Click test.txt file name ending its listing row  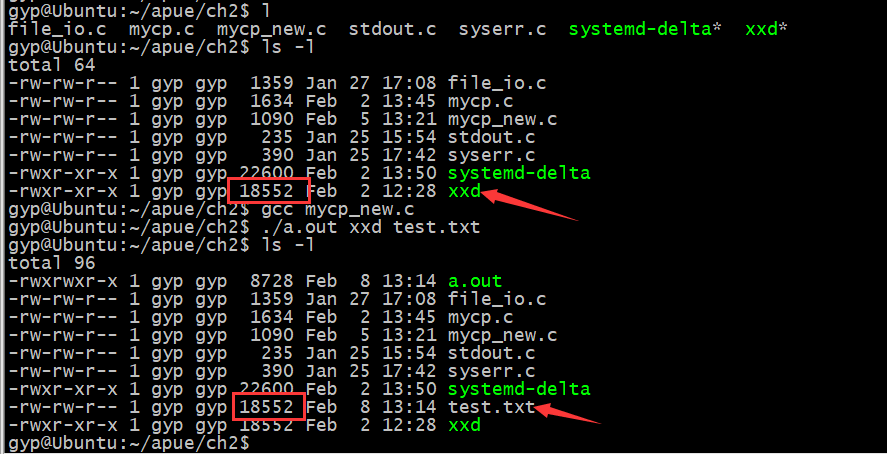[491, 407]
